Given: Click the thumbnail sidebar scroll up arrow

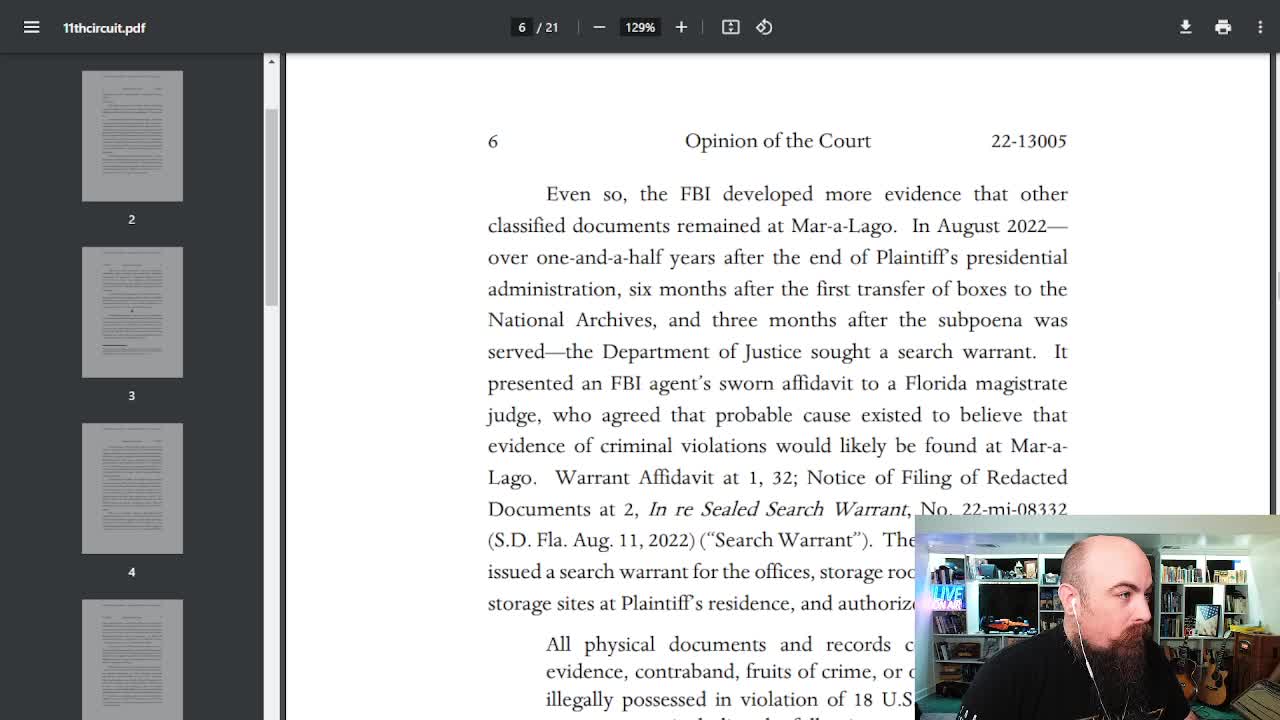Looking at the screenshot, I should 271,62.
